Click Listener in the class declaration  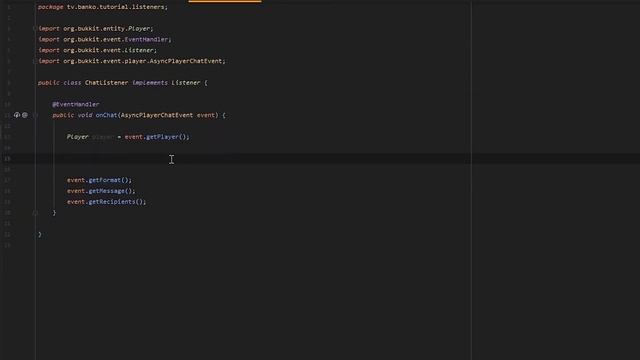pos(186,83)
